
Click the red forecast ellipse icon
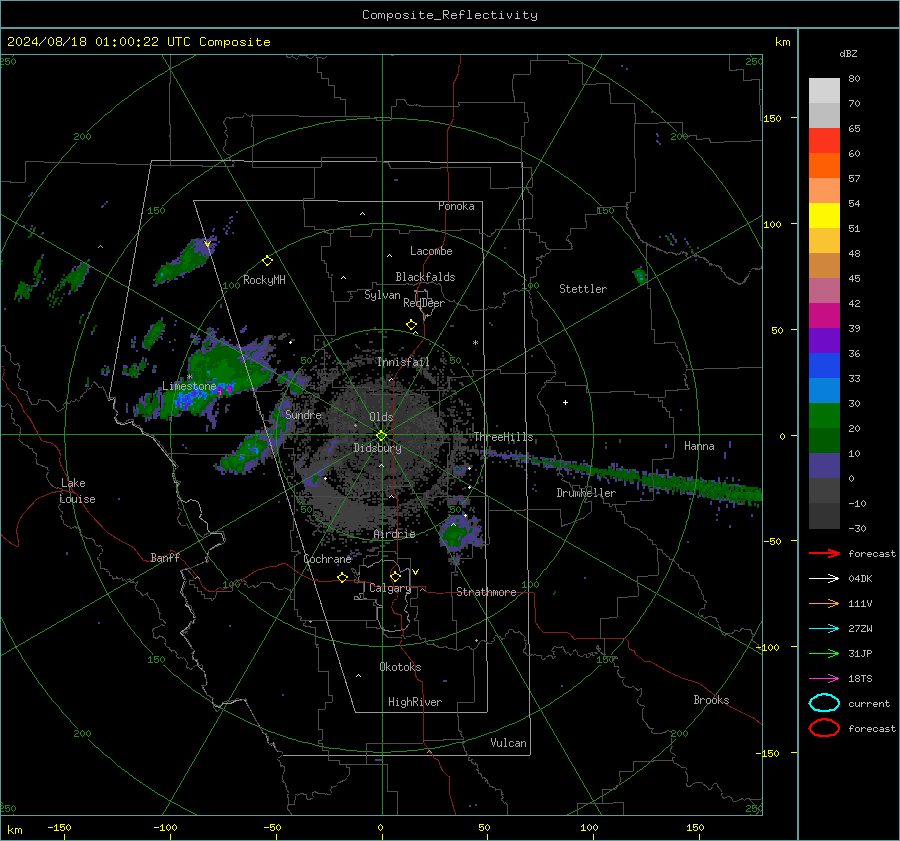[x=824, y=728]
